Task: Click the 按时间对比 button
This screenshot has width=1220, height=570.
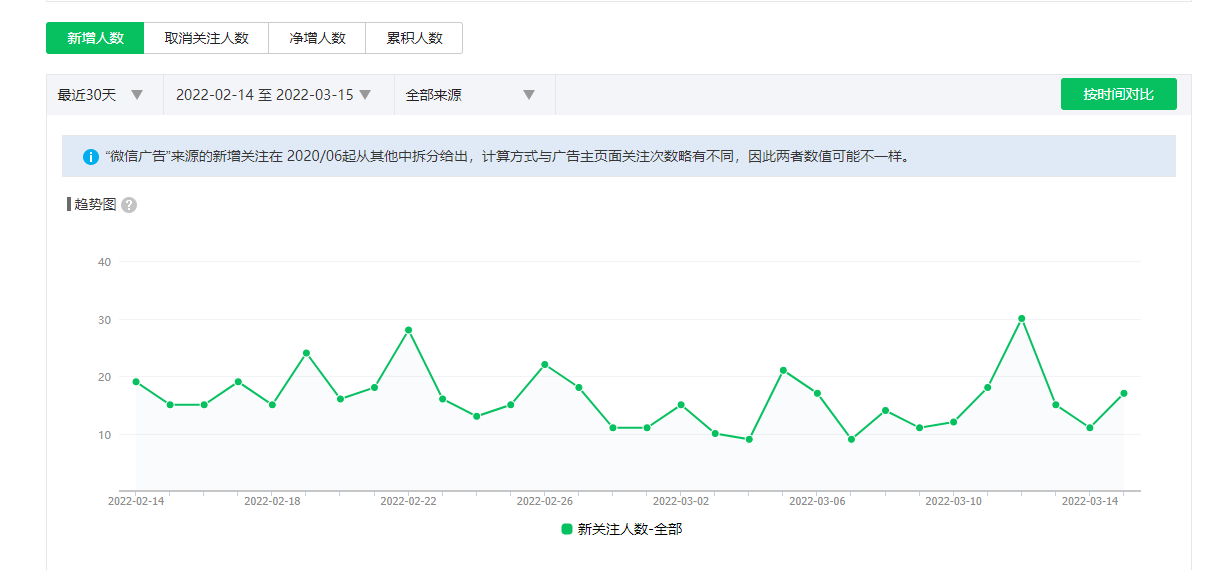Action: point(1118,94)
